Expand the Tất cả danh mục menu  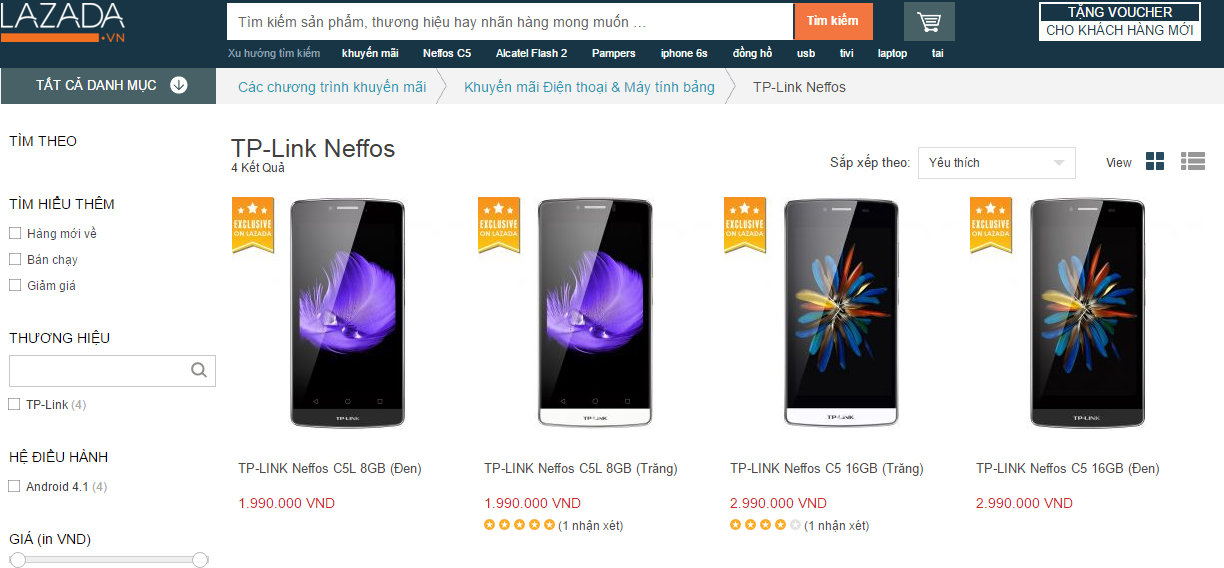point(96,85)
